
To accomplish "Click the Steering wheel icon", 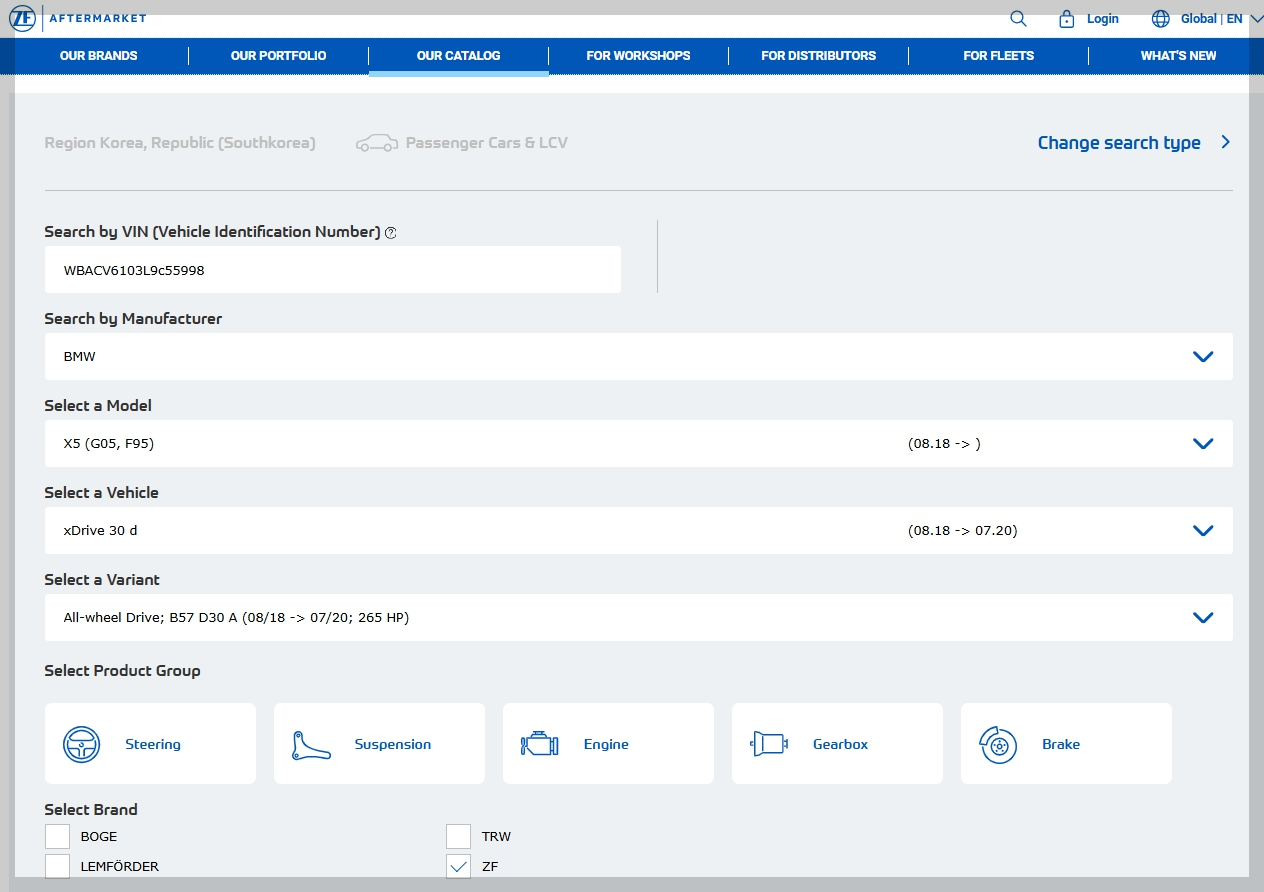I will click(82, 744).
